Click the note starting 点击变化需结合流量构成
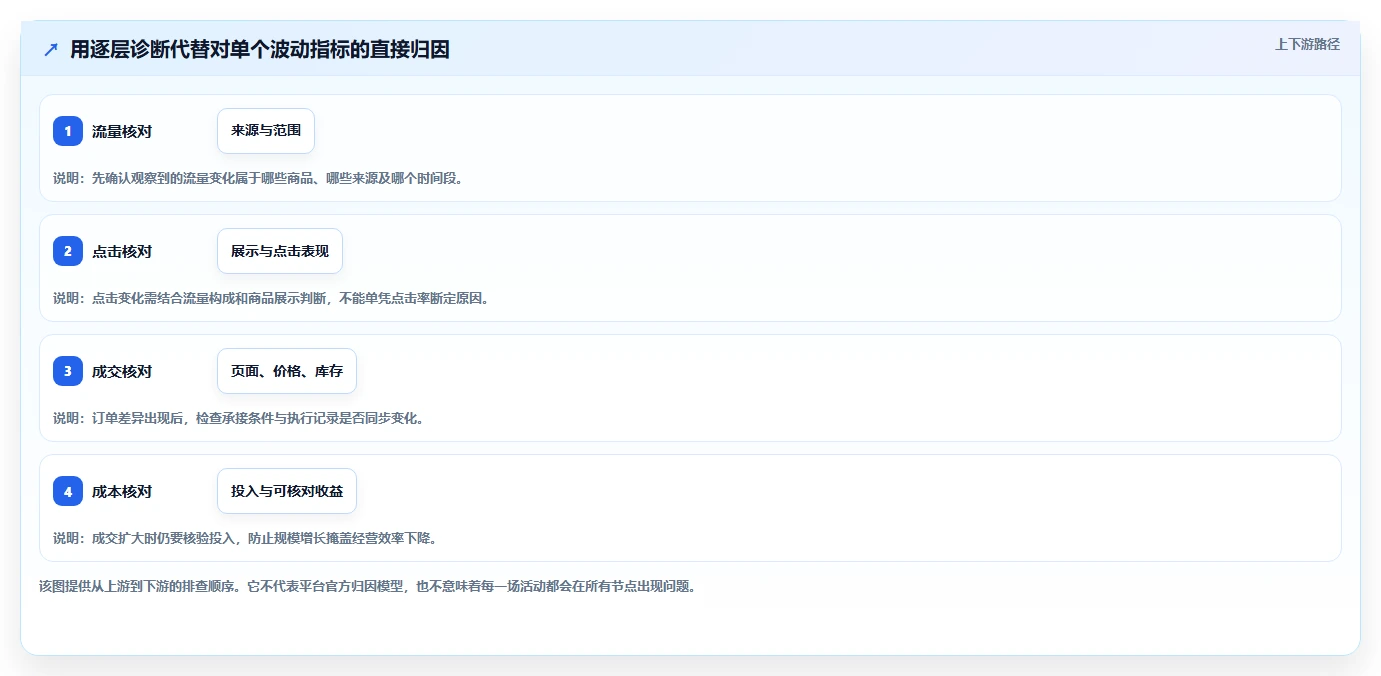 coord(271,298)
